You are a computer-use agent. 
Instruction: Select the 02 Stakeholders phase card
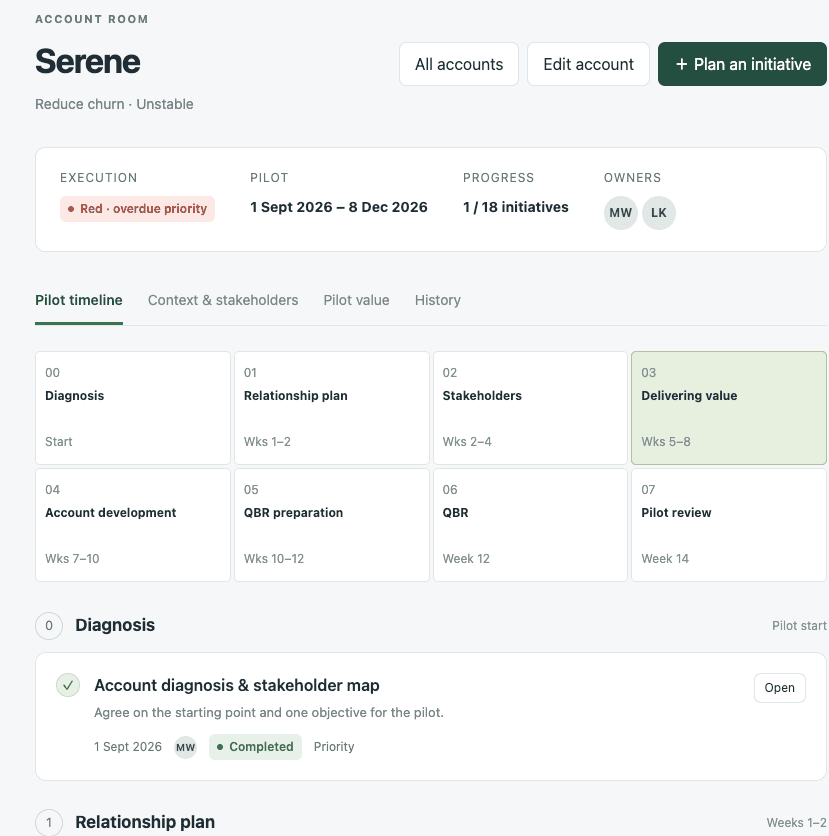[x=530, y=408]
